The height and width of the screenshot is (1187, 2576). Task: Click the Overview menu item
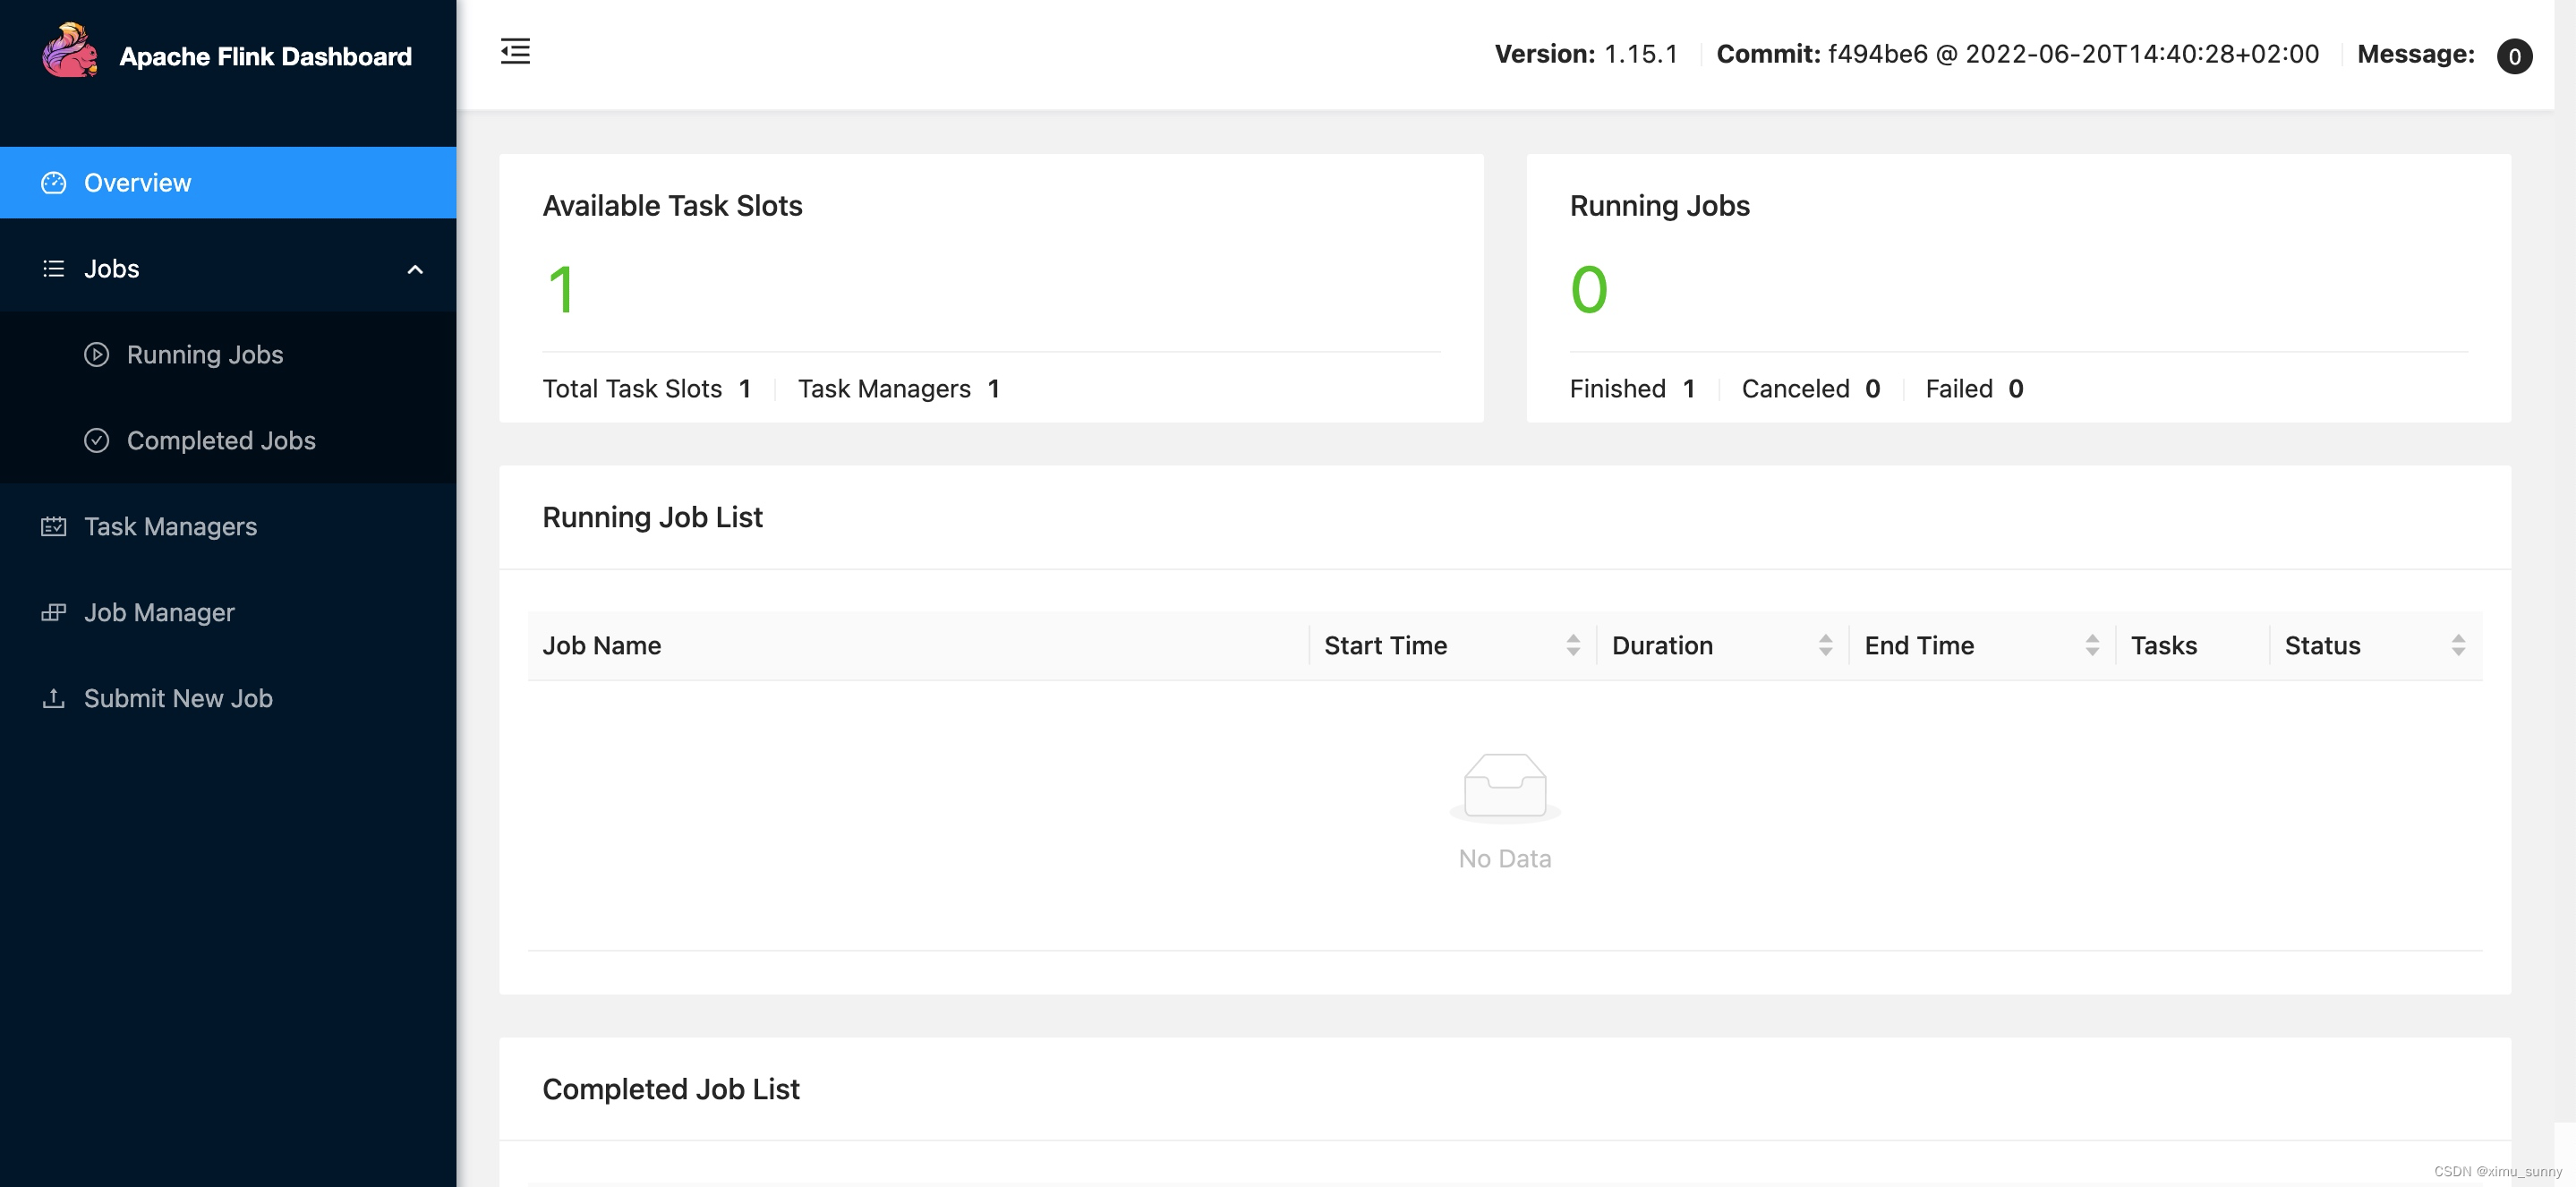(x=228, y=181)
